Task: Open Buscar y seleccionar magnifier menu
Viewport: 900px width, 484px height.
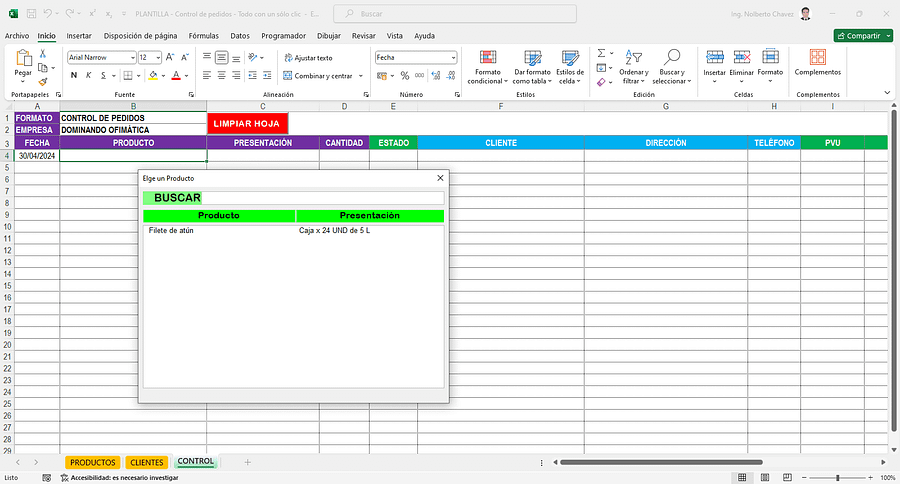Action: 672,67
